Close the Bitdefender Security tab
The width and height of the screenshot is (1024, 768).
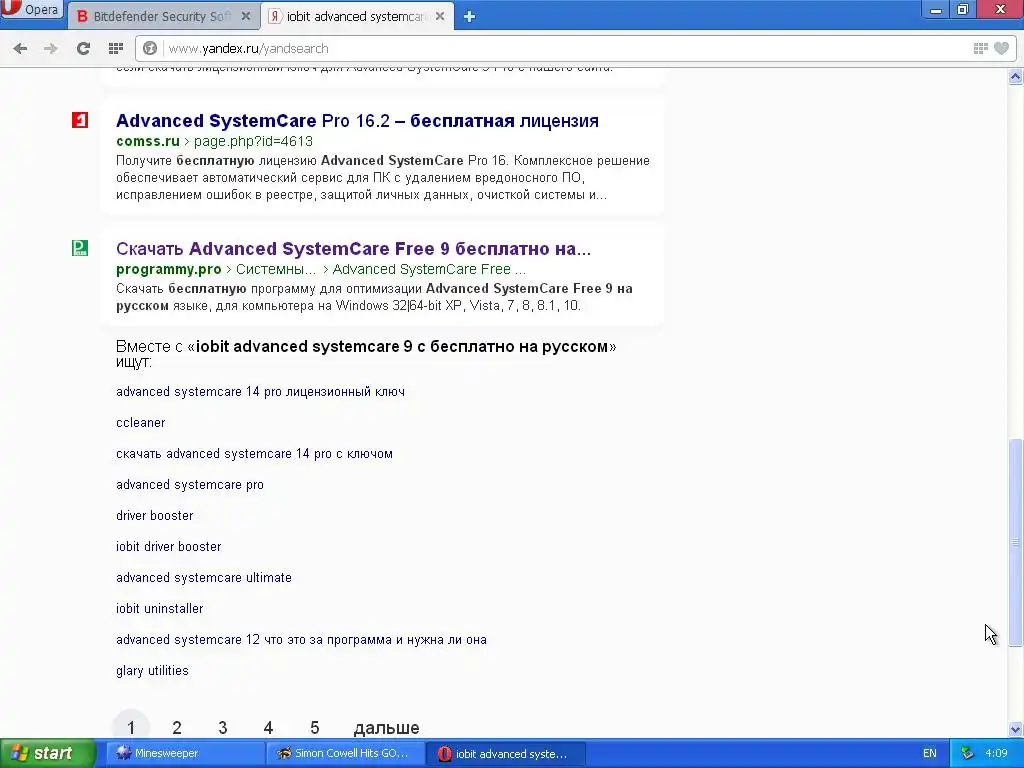(246, 16)
